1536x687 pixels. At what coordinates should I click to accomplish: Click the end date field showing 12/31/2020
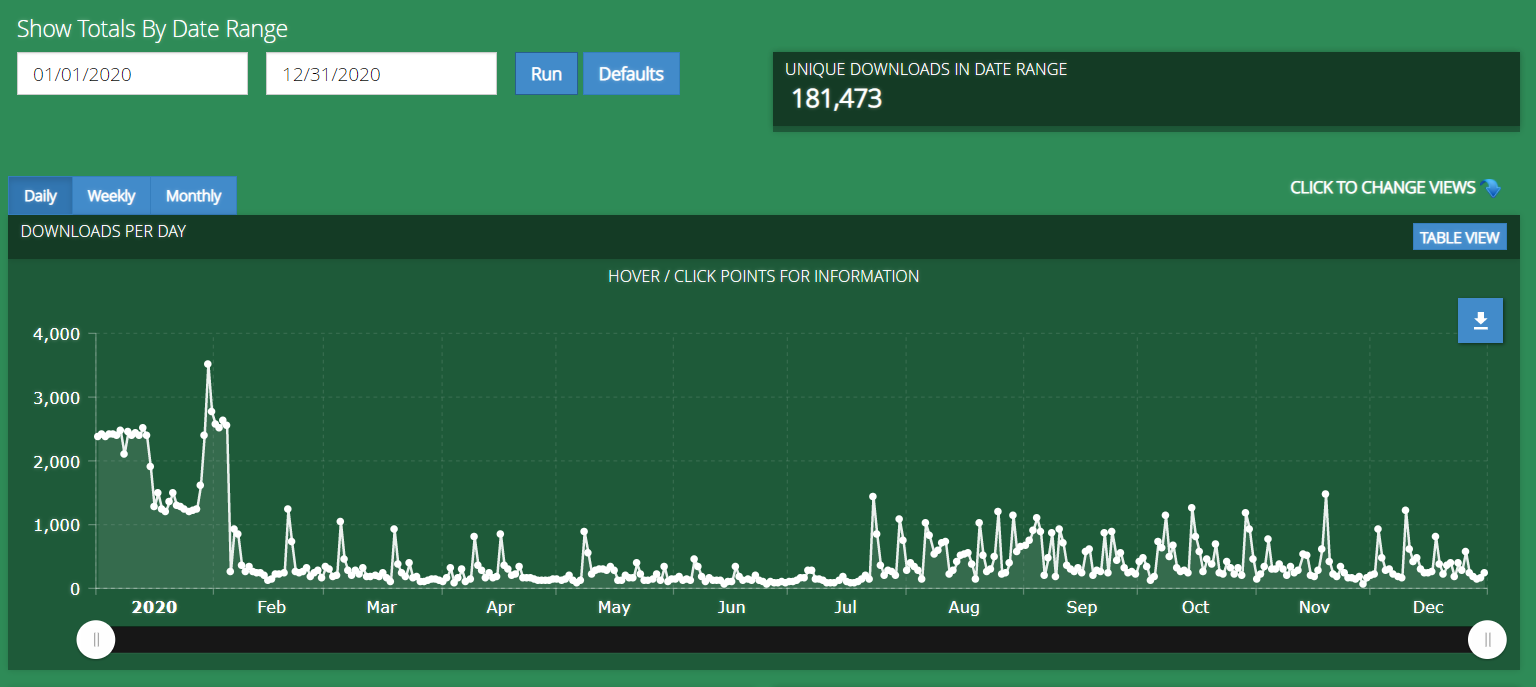(x=381, y=74)
